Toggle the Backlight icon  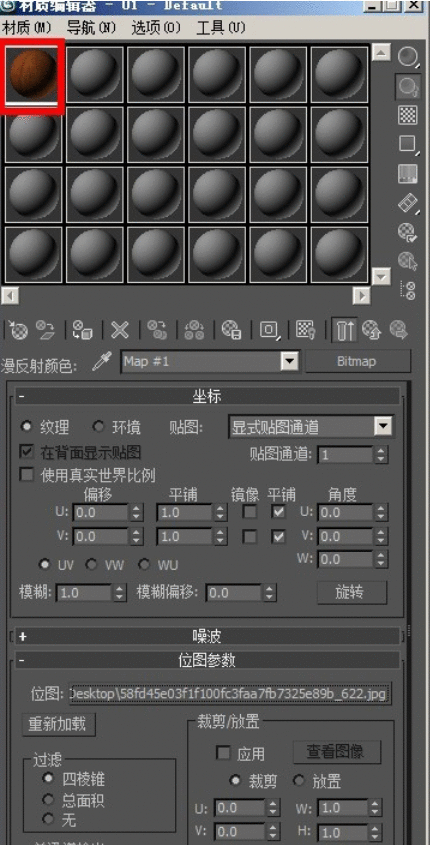pos(410,86)
